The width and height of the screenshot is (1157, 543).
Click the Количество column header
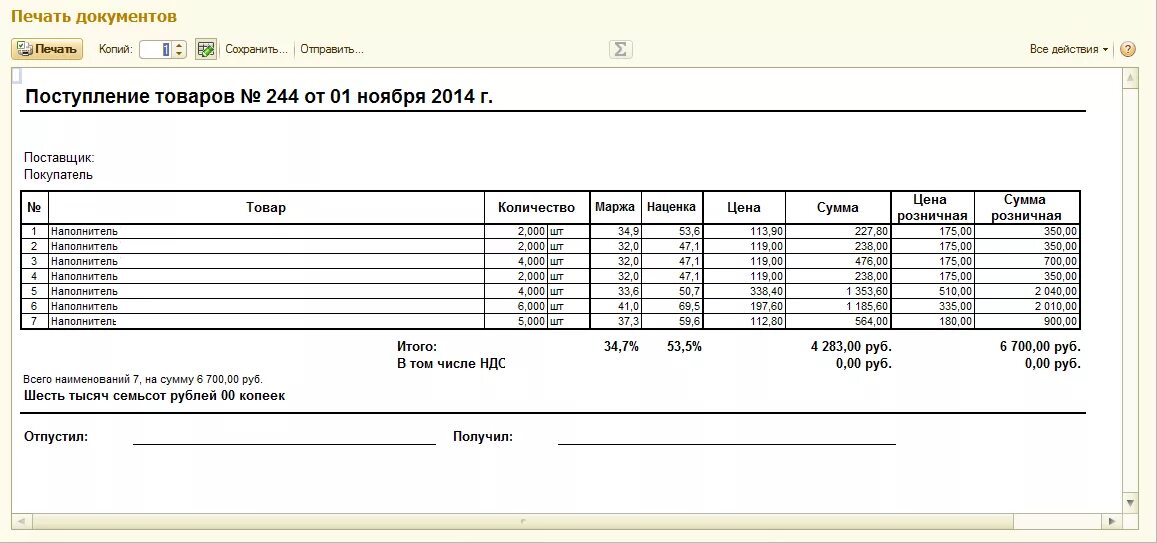tap(536, 207)
